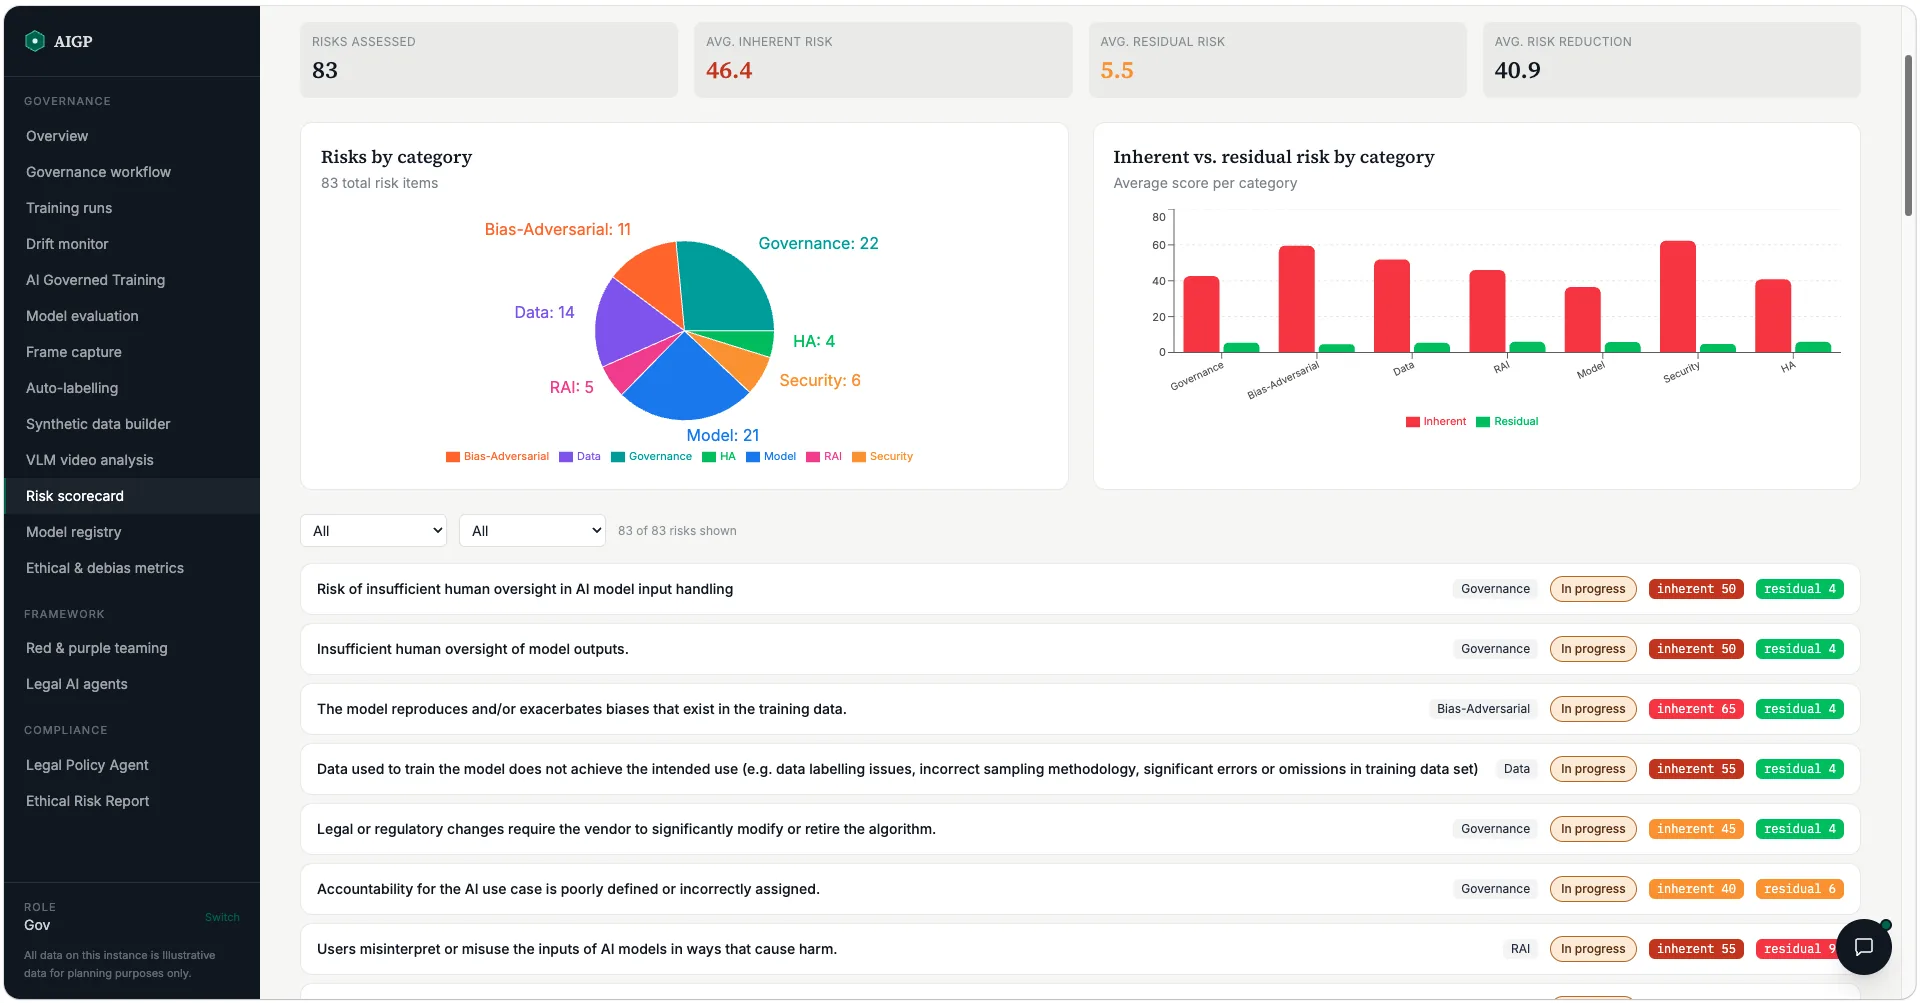Click 'inherent 40' badge on Accountability row

click(1696, 889)
